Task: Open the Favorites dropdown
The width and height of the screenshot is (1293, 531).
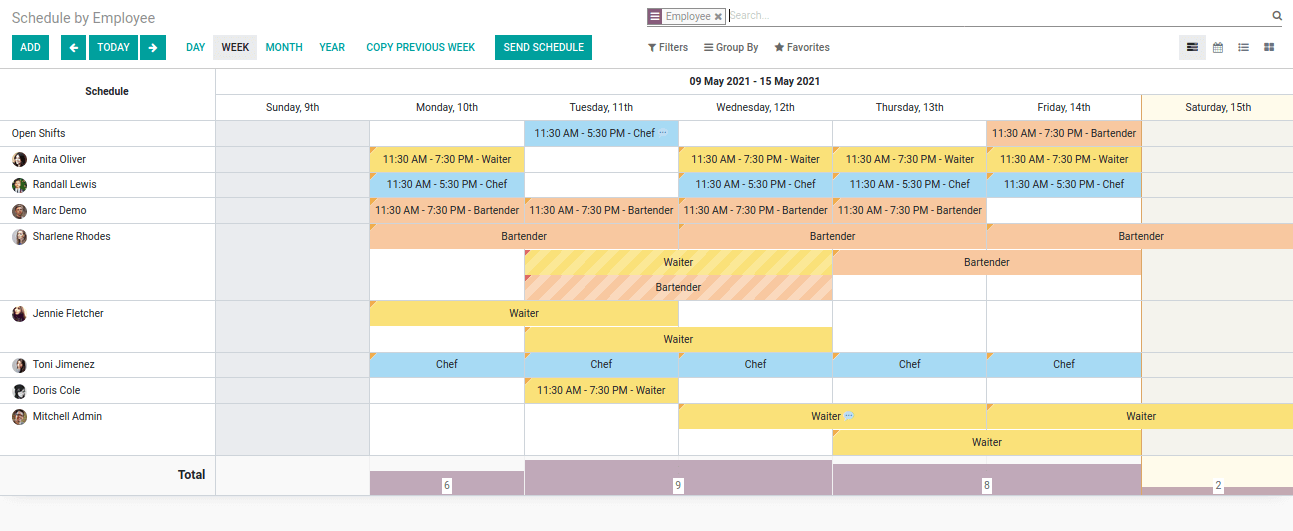Action: (802, 47)
